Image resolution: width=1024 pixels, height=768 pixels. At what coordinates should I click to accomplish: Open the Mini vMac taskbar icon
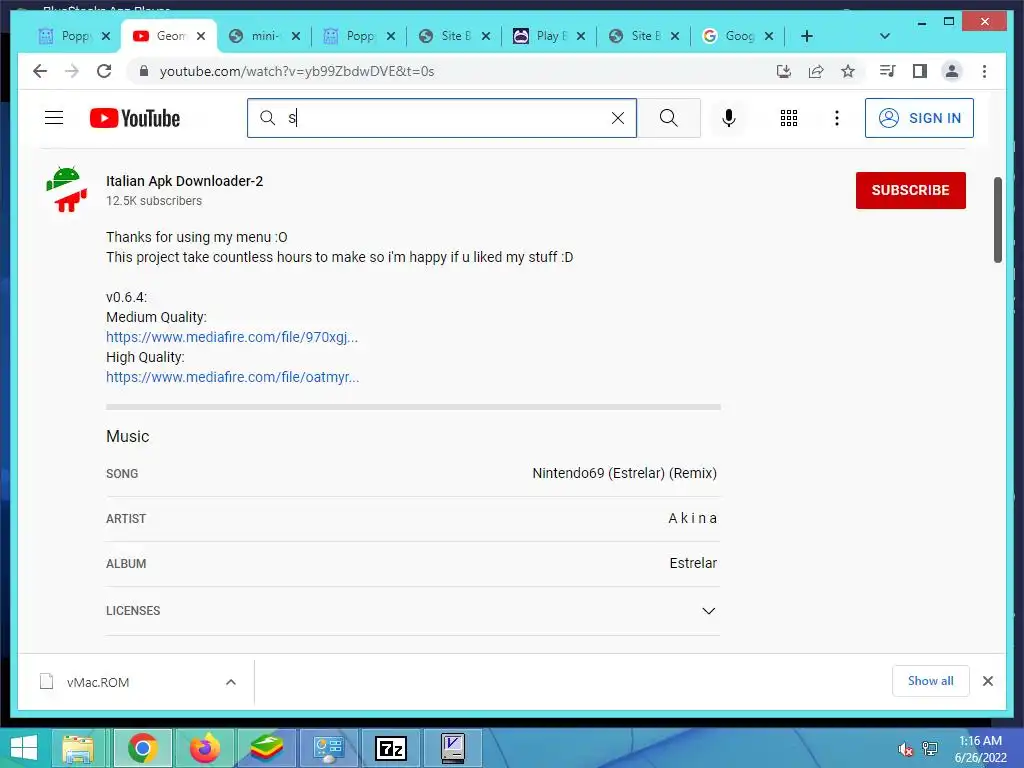(x=453, y=748)
